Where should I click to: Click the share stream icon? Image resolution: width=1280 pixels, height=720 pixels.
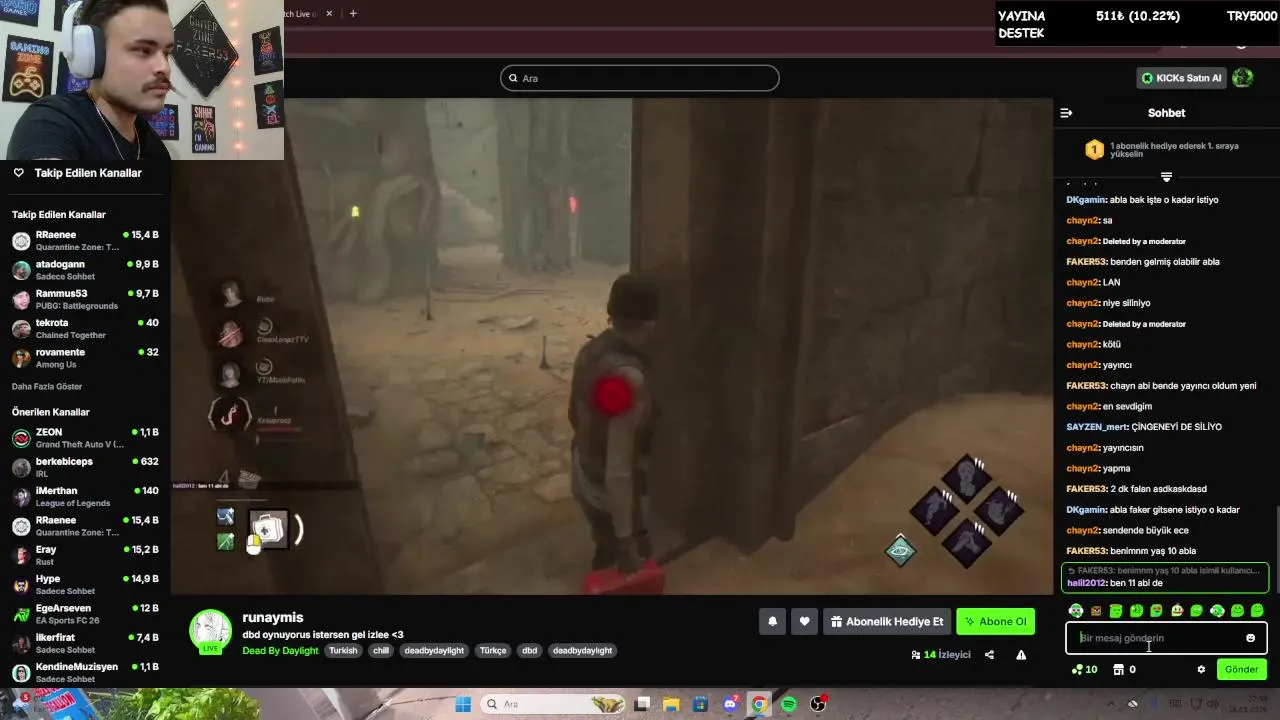pos(989,655)
